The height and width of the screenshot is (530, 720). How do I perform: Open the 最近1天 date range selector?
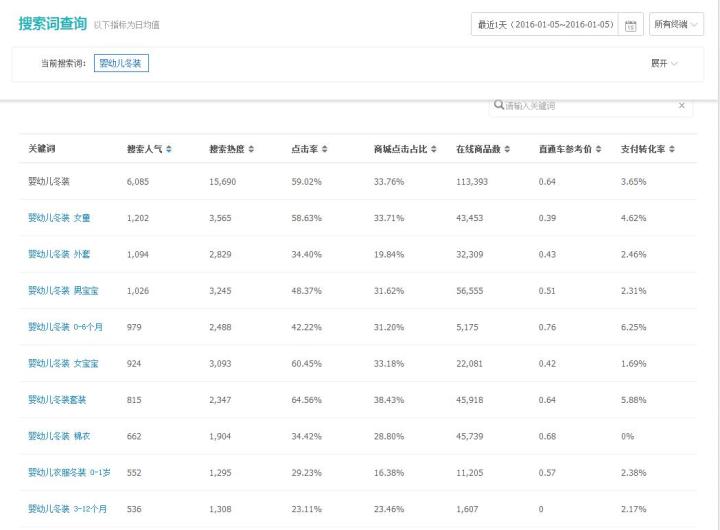coord(544,25)
